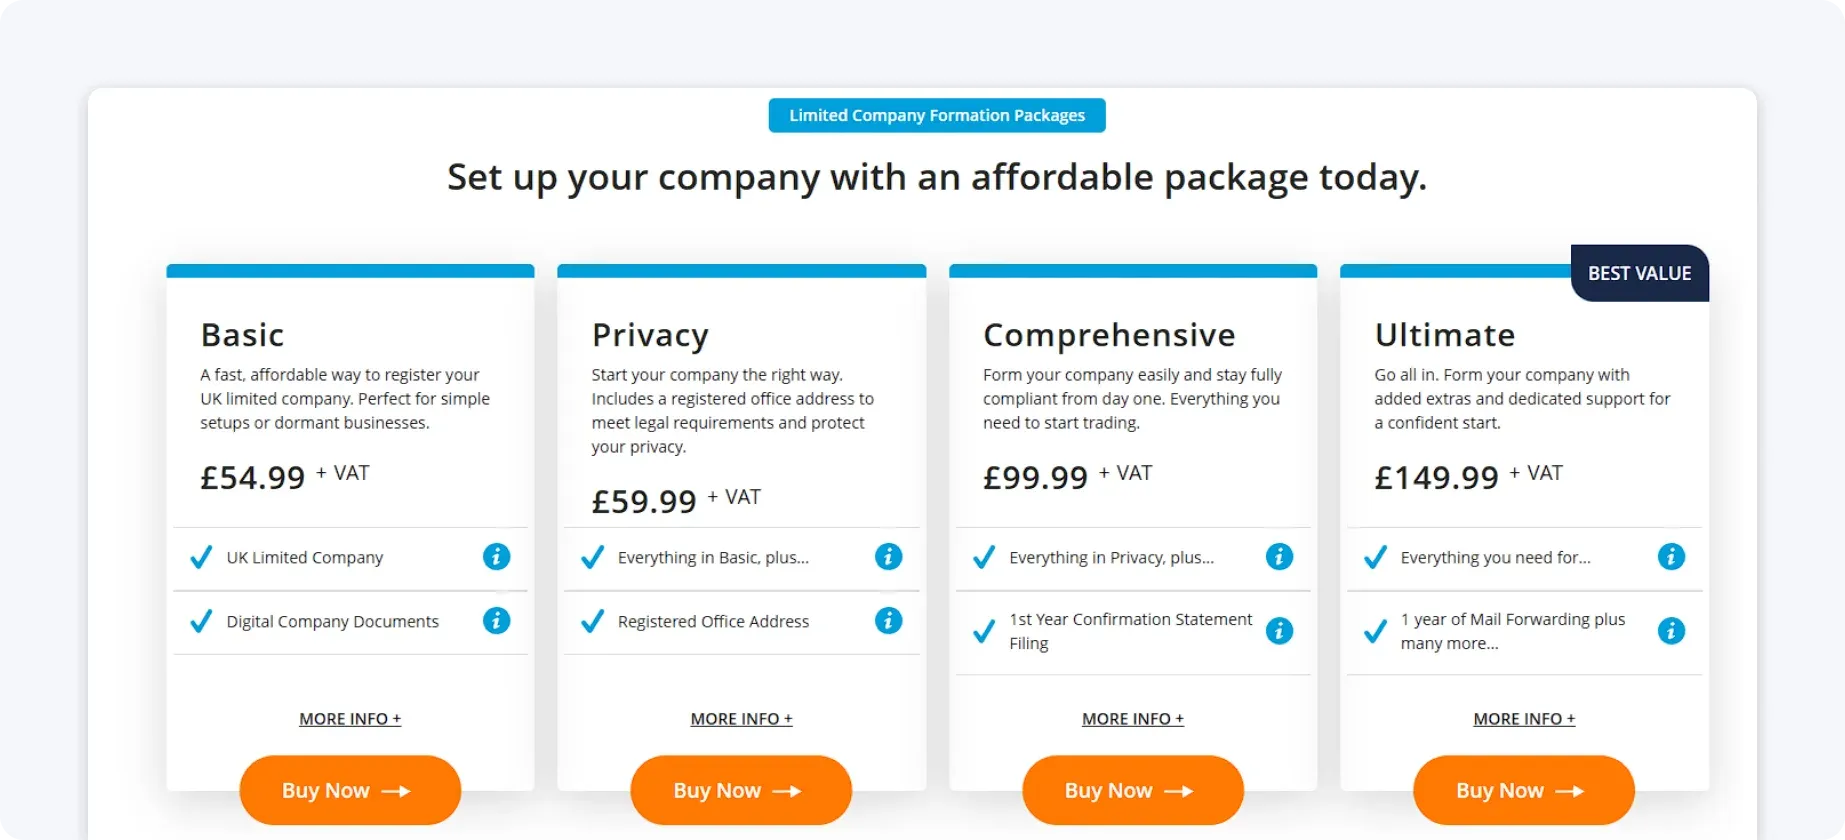
Task: Click the BEST VALUE badge
Action: click(1640, 273)
